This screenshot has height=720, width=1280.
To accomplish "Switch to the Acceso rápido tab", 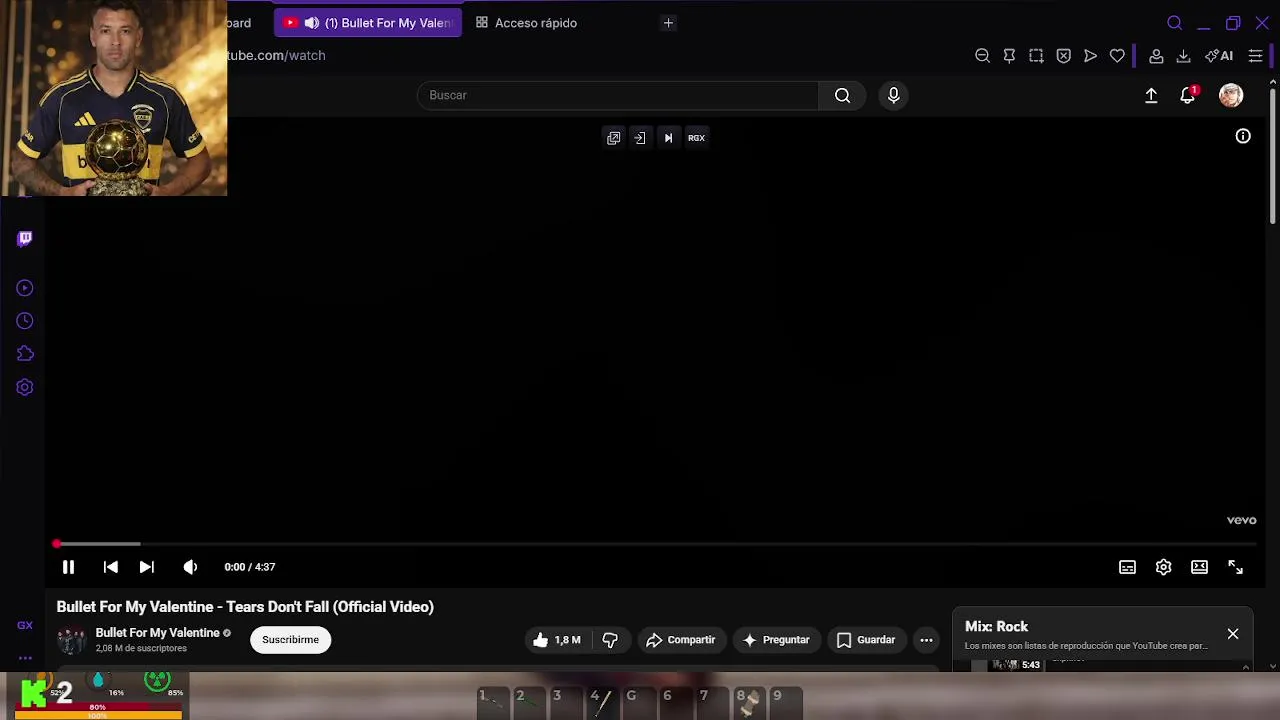I will pyautogui.click(x=526, y=23).
